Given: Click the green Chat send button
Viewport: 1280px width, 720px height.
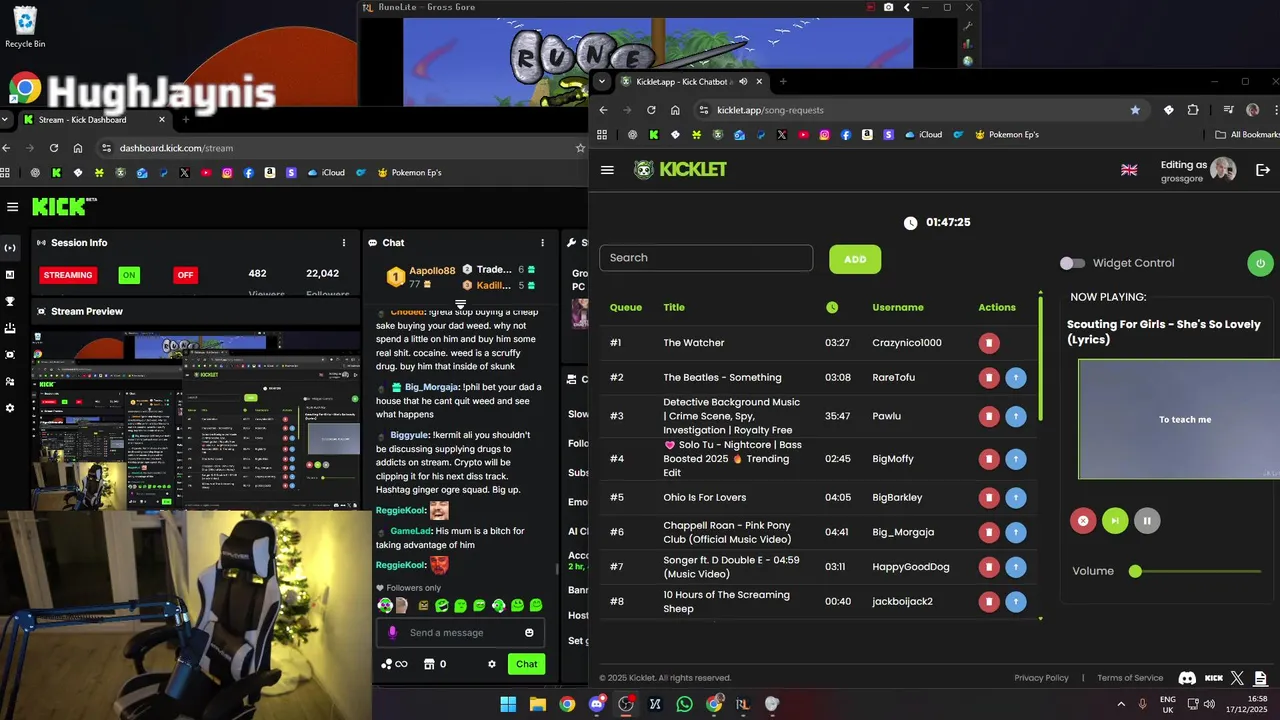Looking at the screenshot, I should coord(526,664).
